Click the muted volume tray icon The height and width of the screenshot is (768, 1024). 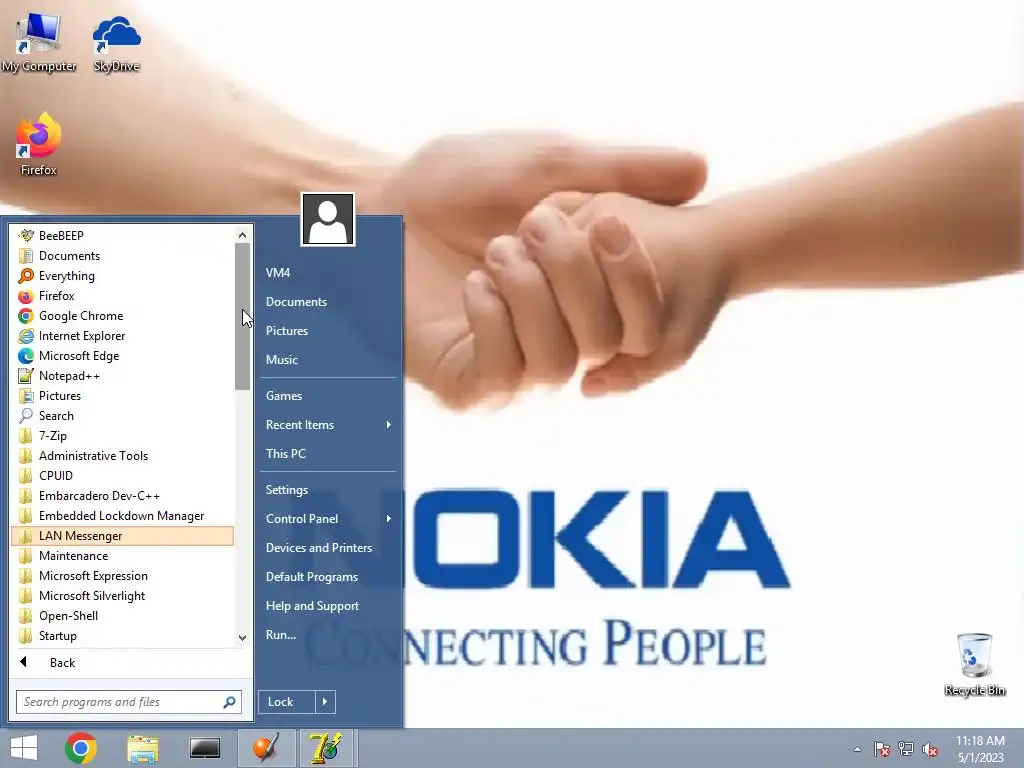pos(930,749)
